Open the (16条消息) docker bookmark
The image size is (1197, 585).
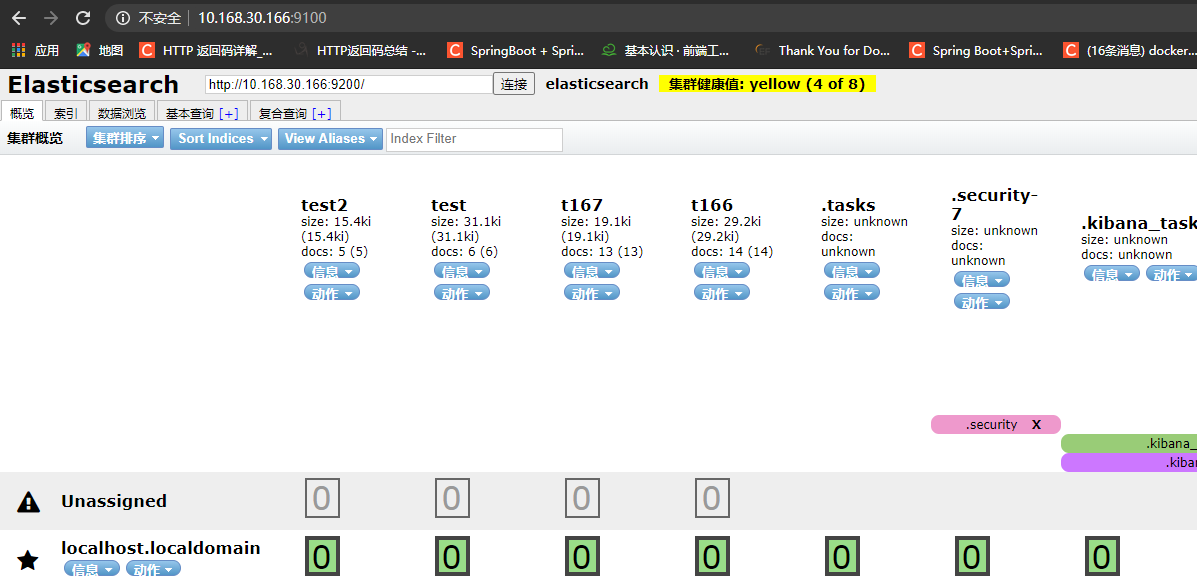pos(1130,50)
